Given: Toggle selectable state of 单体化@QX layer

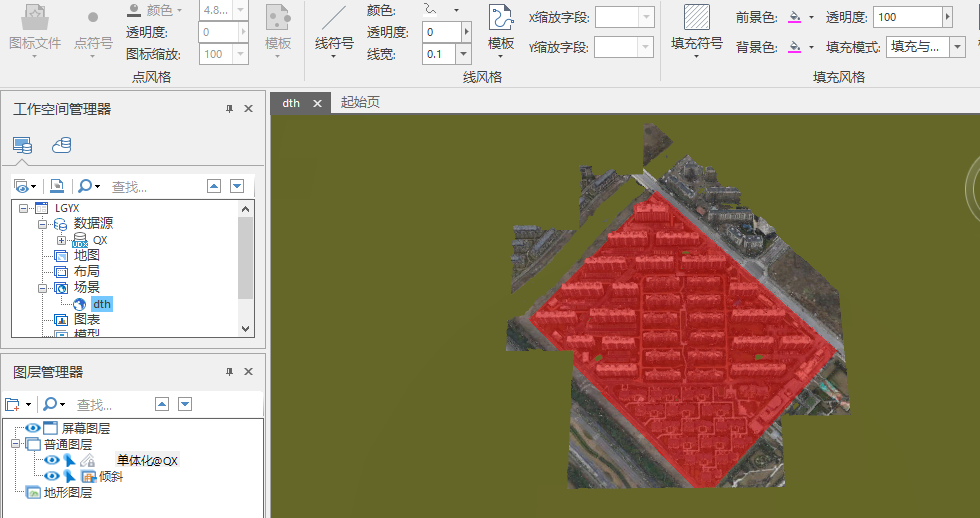Looking at the screenshot, I should click(69, 461).
